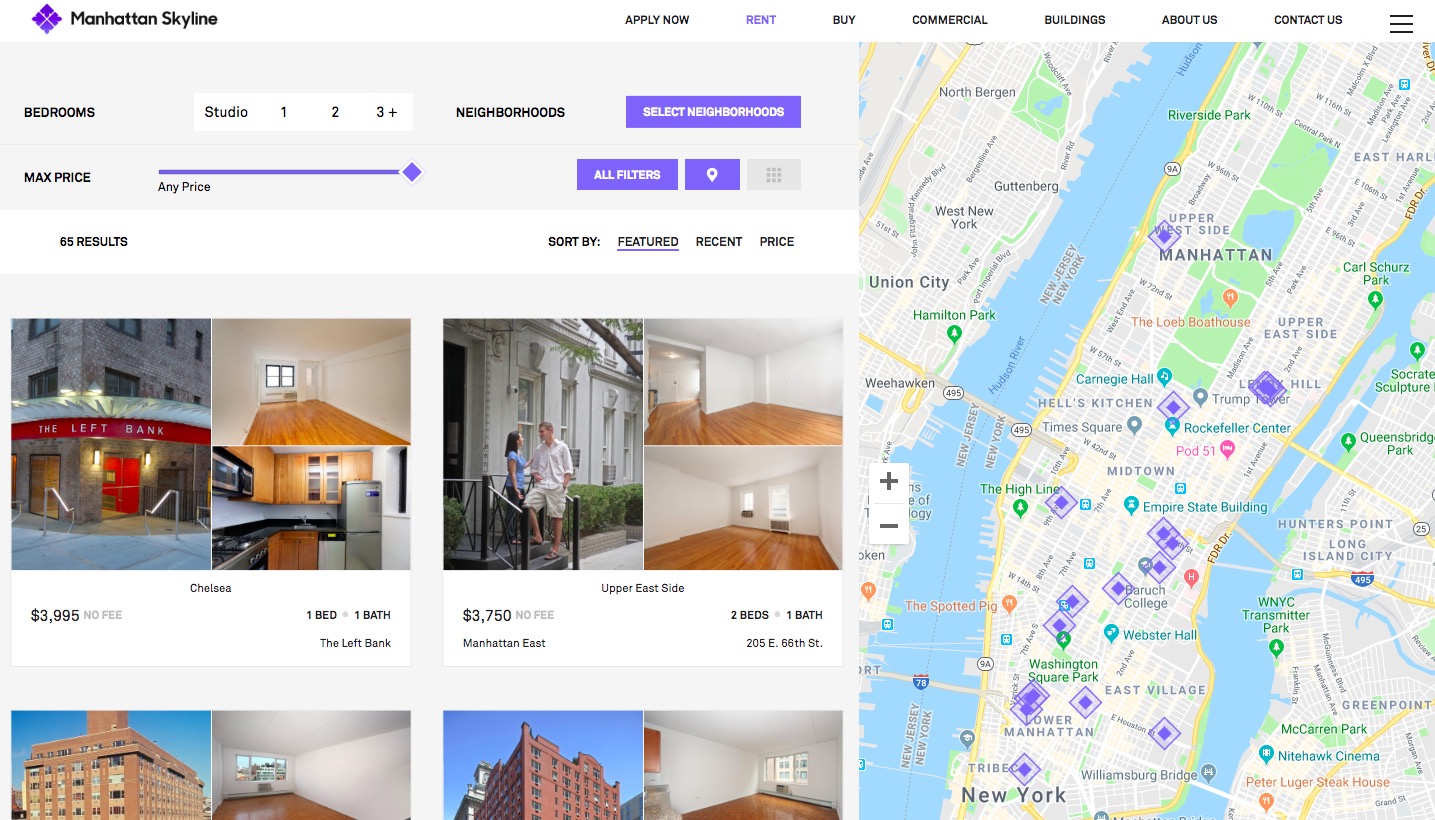The width and height of the screenshot is (1435, 820).
Task: Click listing marker near Baruch College
Action: 1117,589
